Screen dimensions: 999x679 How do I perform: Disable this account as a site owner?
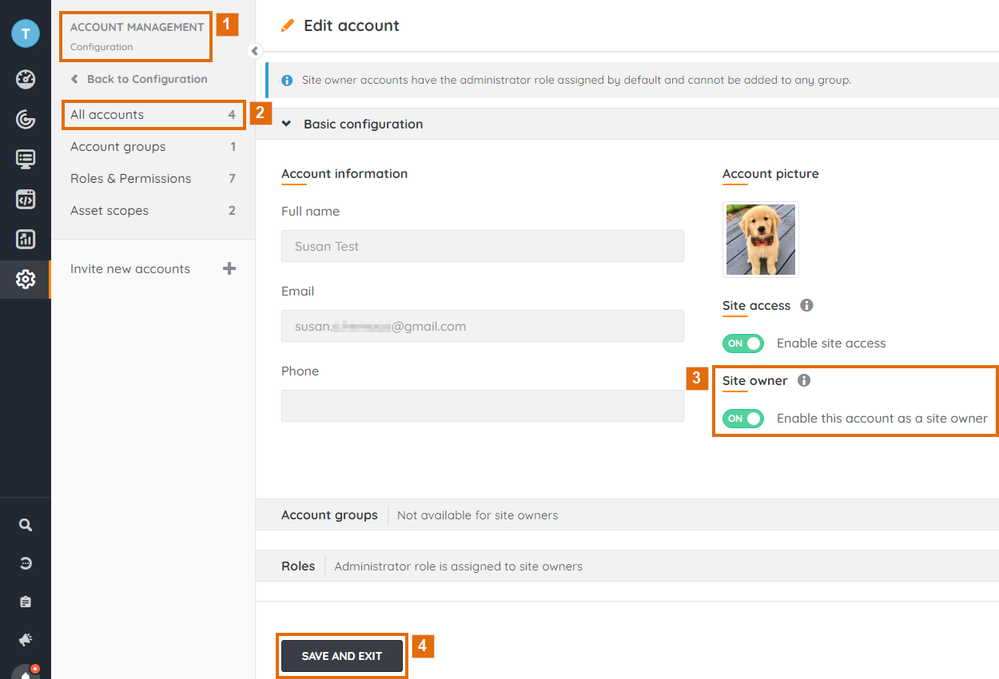coord(743,418)
